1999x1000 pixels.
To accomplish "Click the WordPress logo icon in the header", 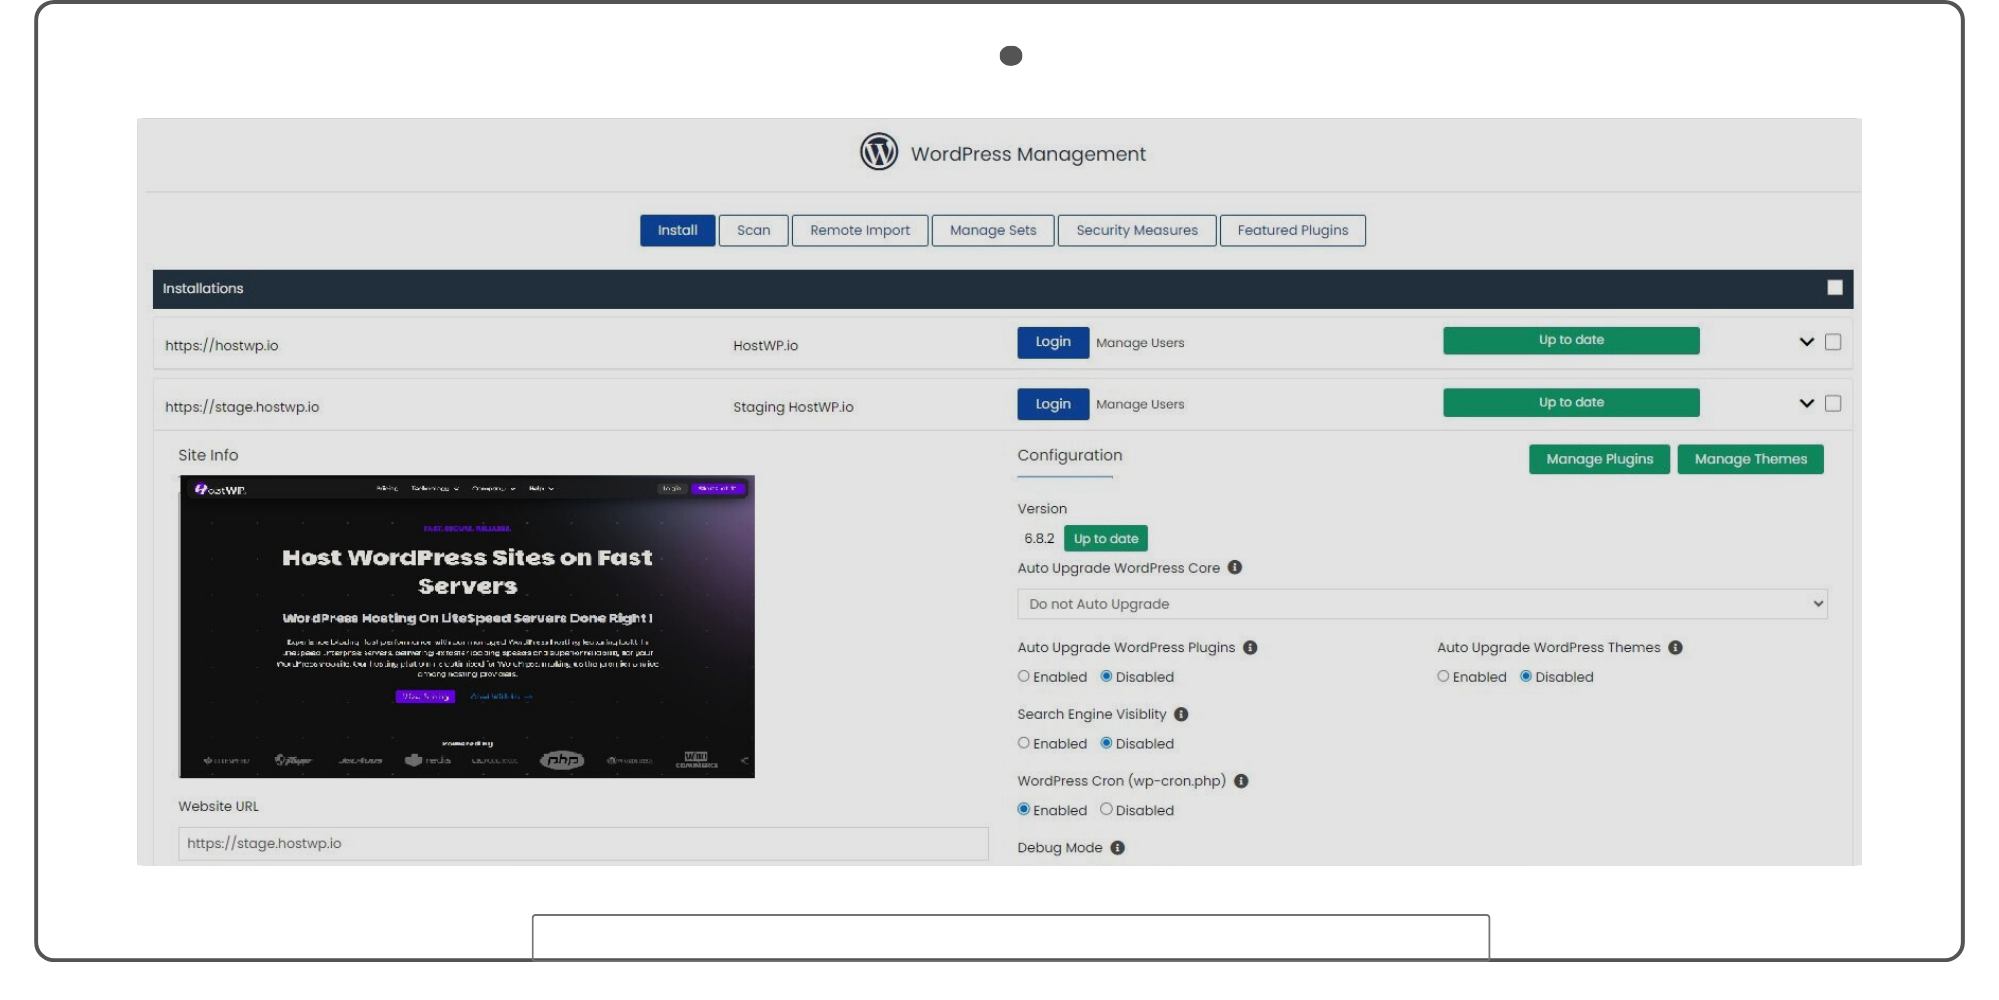I will [878, 152].
